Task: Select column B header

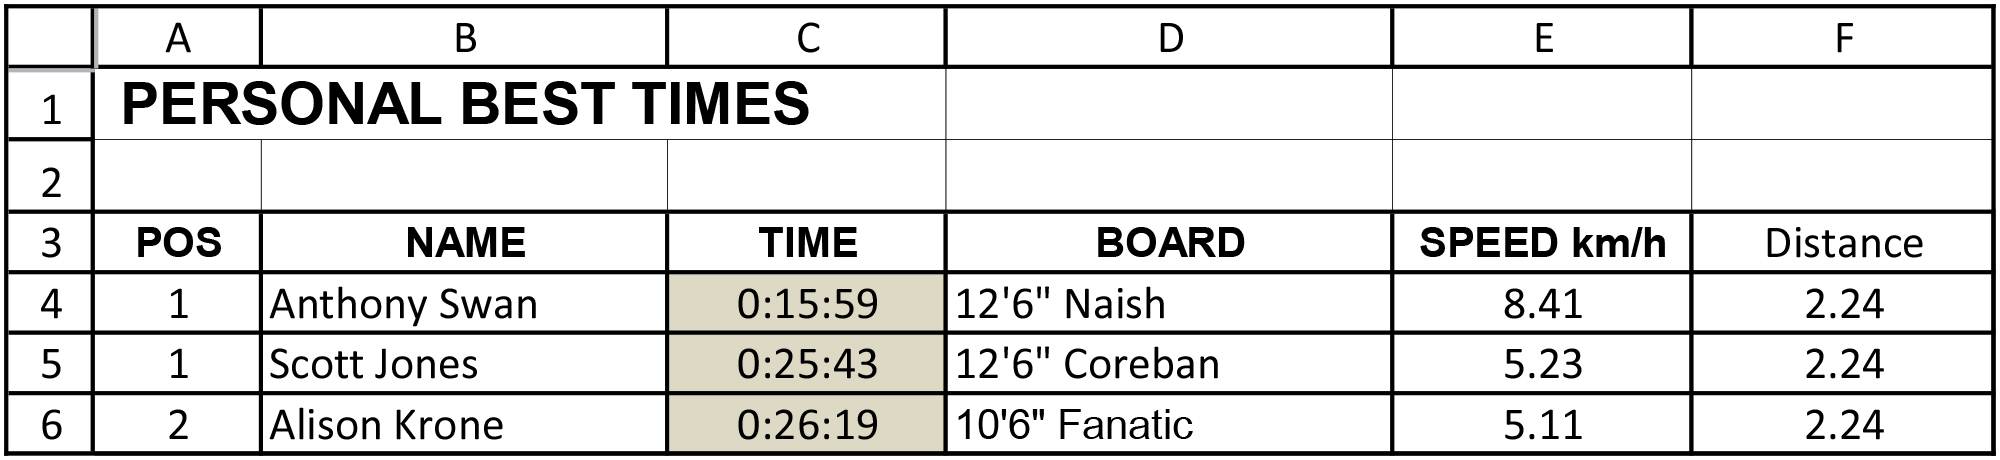Action: pos(464,37)
